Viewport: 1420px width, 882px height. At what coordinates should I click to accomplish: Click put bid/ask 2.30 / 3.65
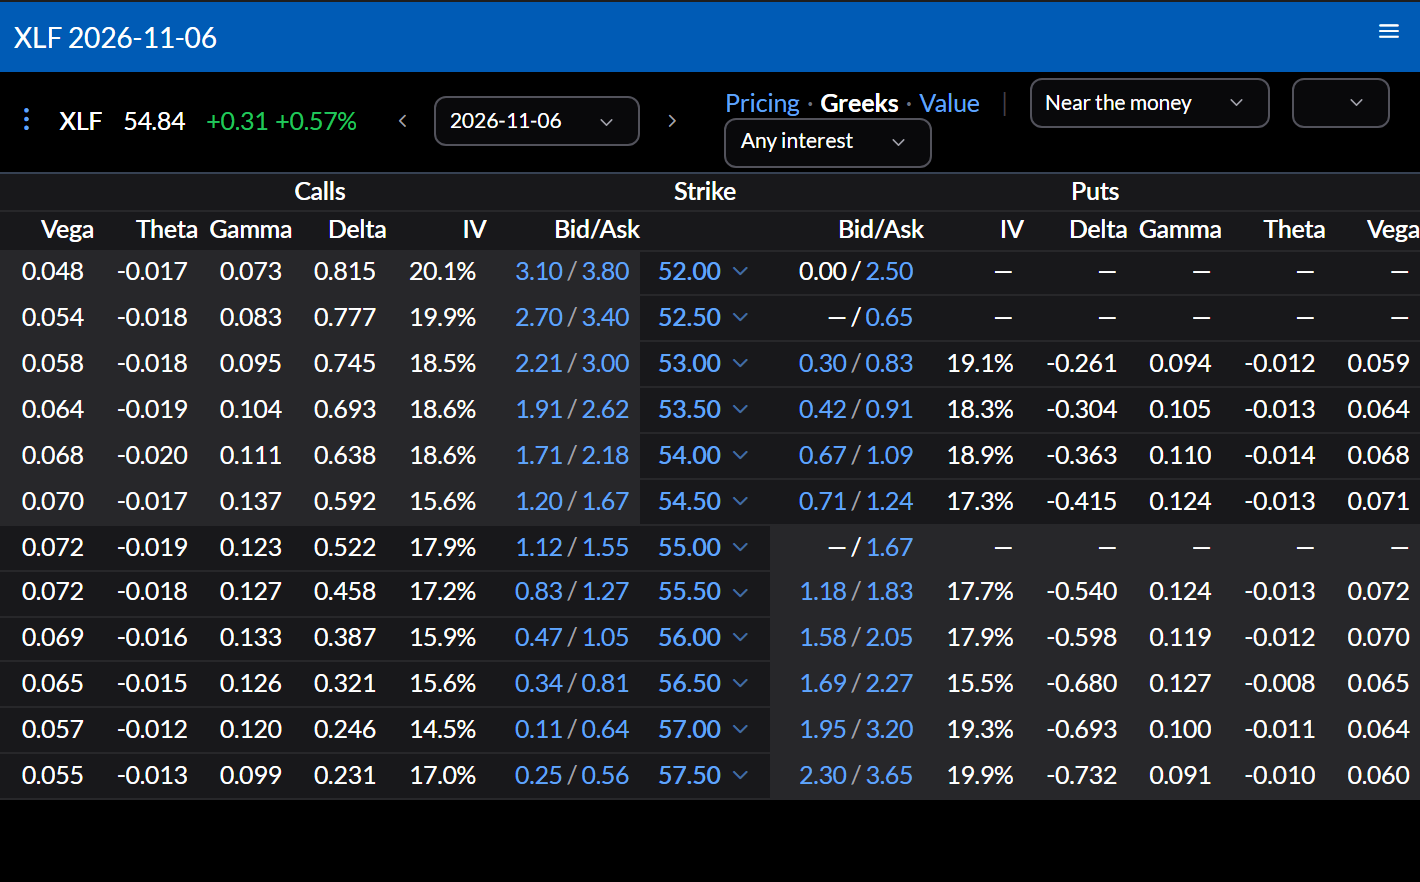coord(856,775)
